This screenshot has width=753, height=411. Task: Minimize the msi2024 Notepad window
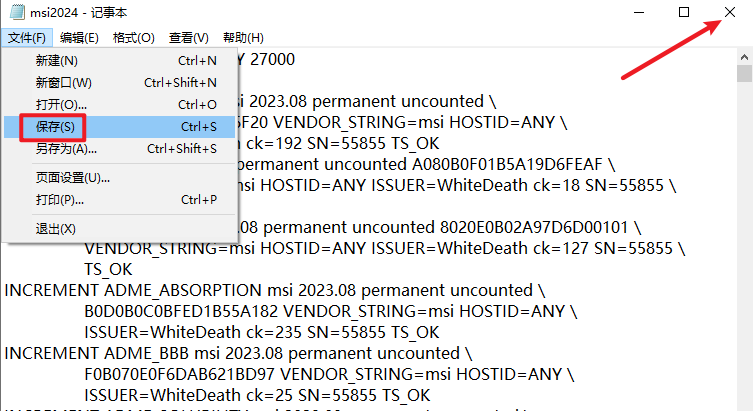638,12
